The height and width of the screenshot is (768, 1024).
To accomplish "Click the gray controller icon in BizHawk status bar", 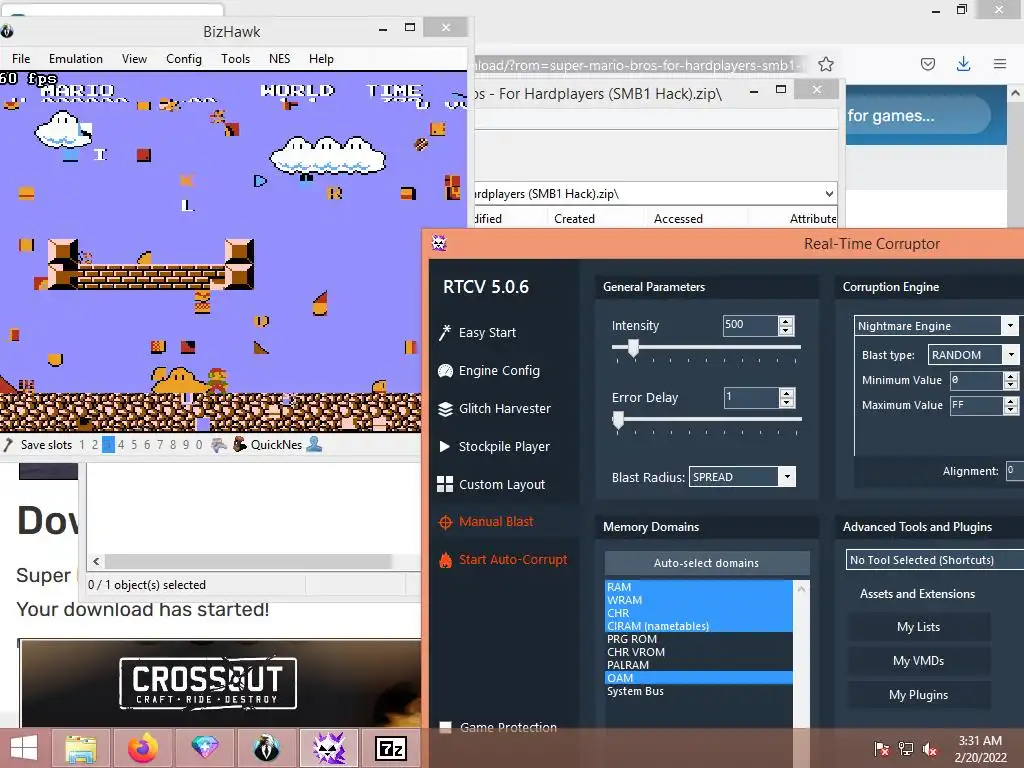I will [x=219, y=445].
